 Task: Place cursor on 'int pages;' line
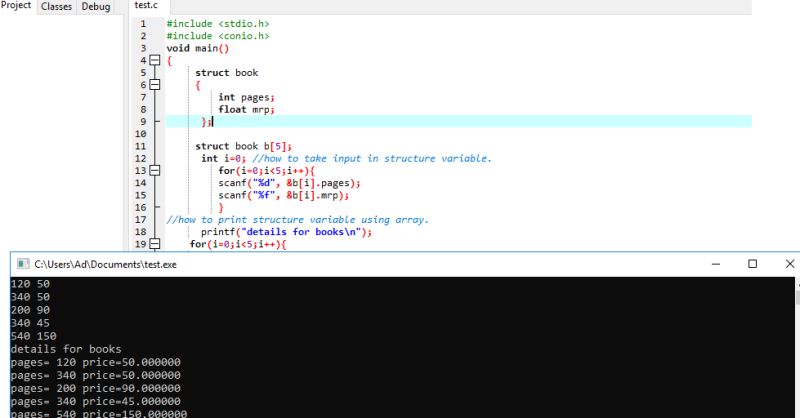point(246,97)
